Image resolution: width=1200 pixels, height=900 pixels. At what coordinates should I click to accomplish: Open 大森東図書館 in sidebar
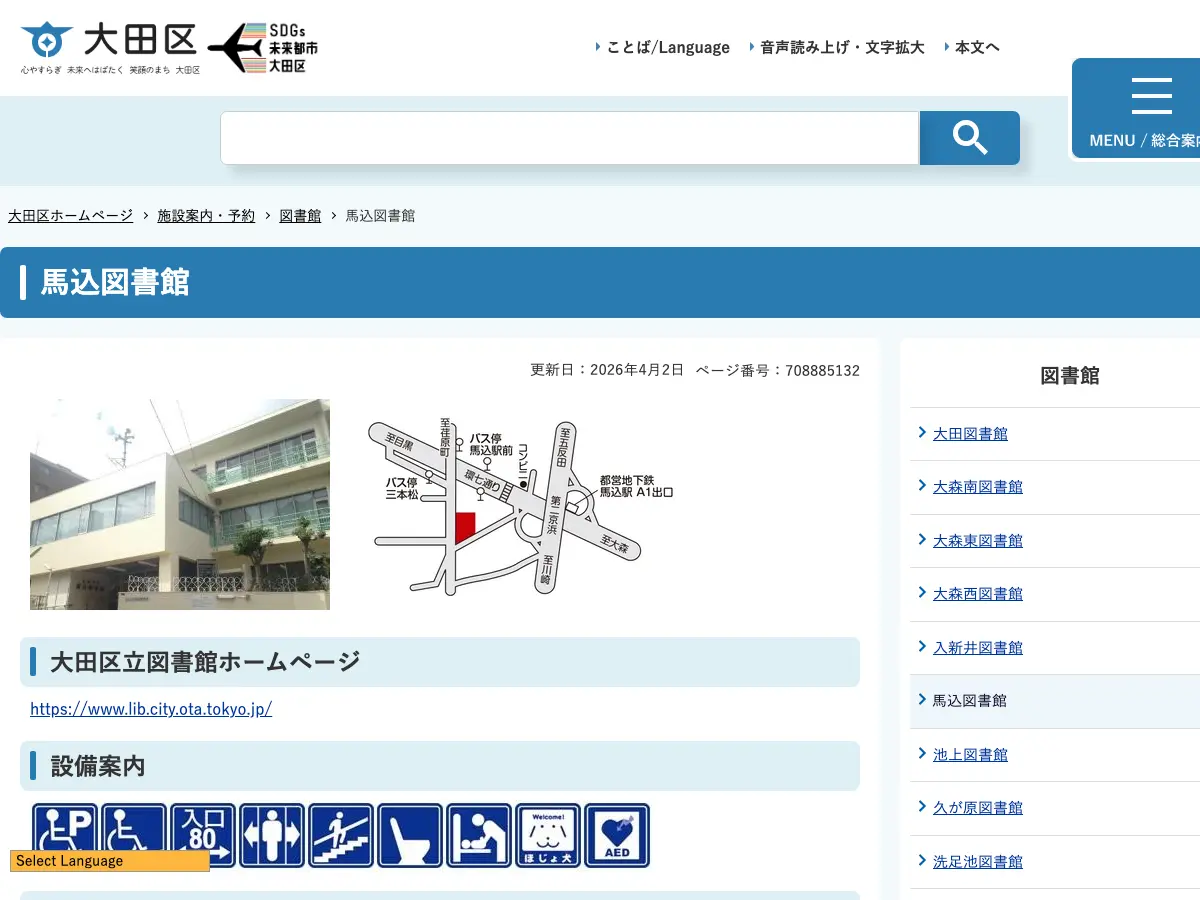click(978, 541)
